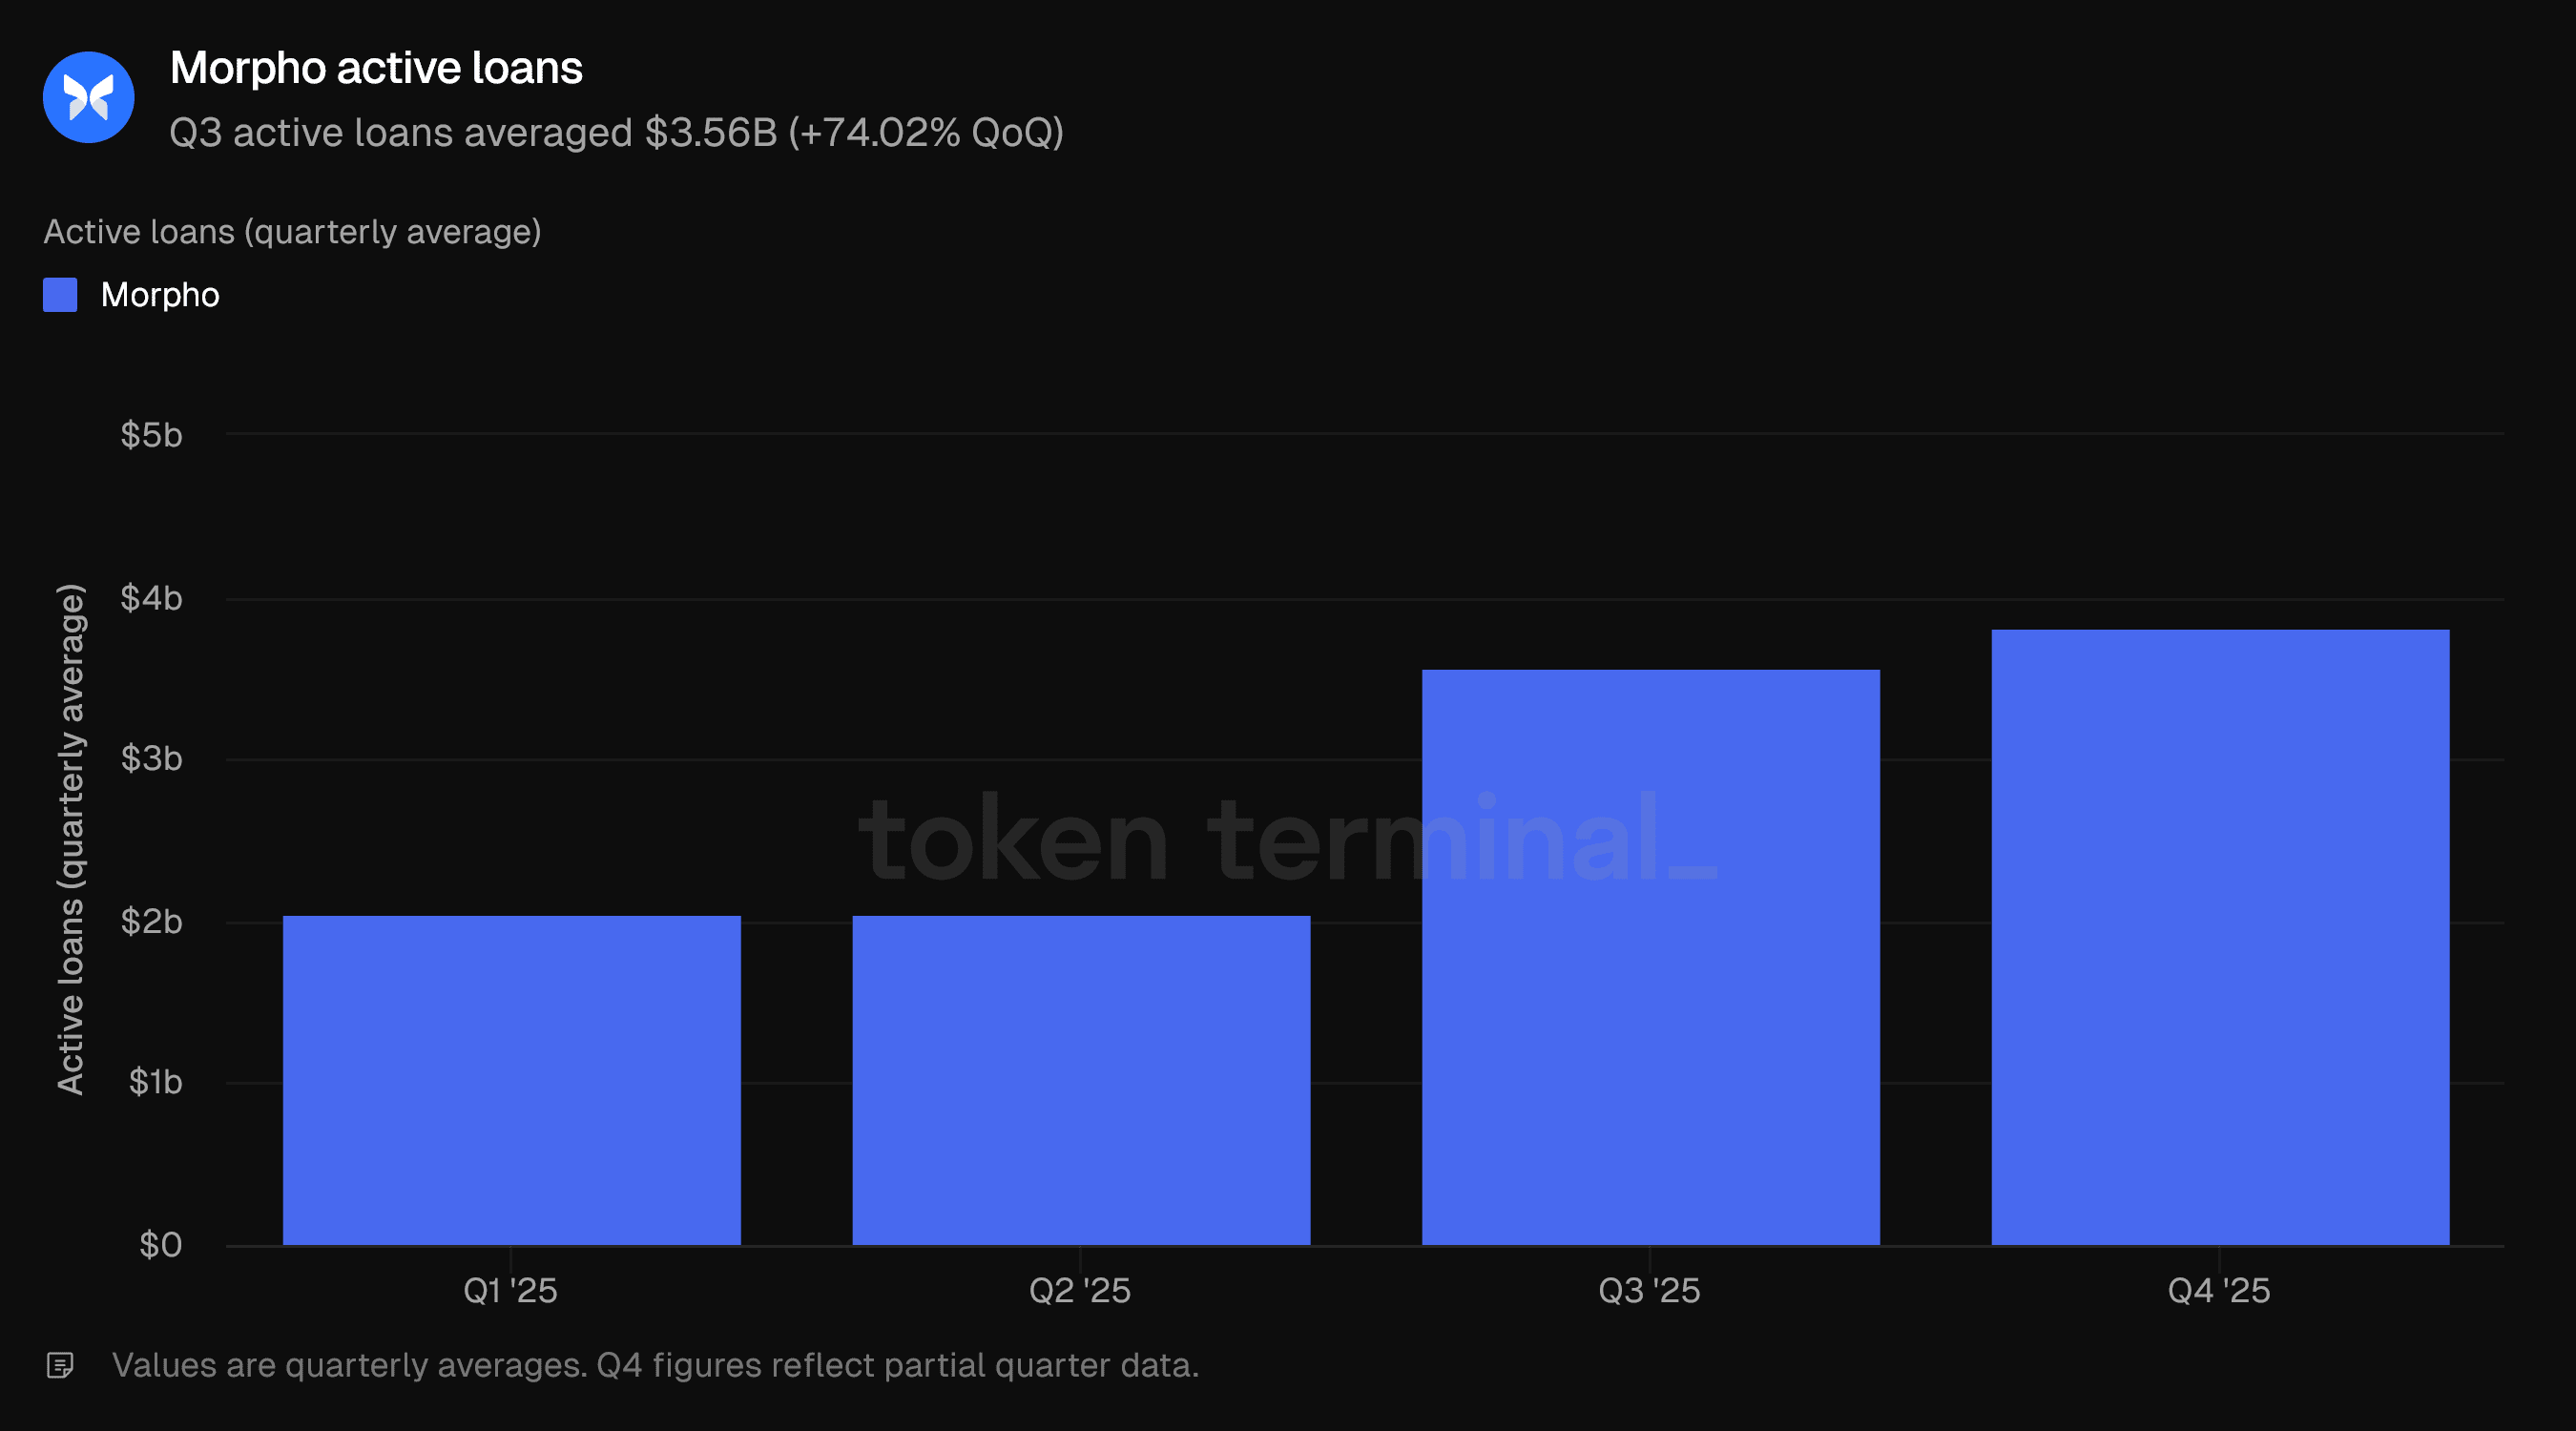Click the Q3 active loans averaged subtitle
Image resolution: width=2576 pixels, height=1431 pixels.
tap(616, 132)
